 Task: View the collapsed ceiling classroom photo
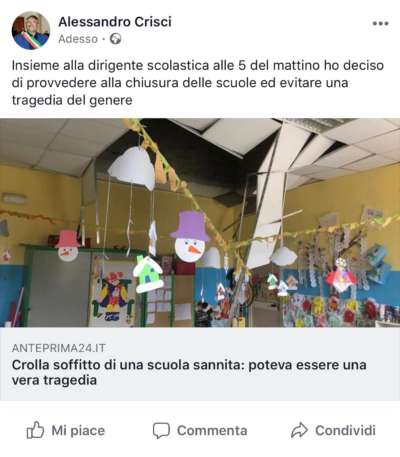coord(200,223)
